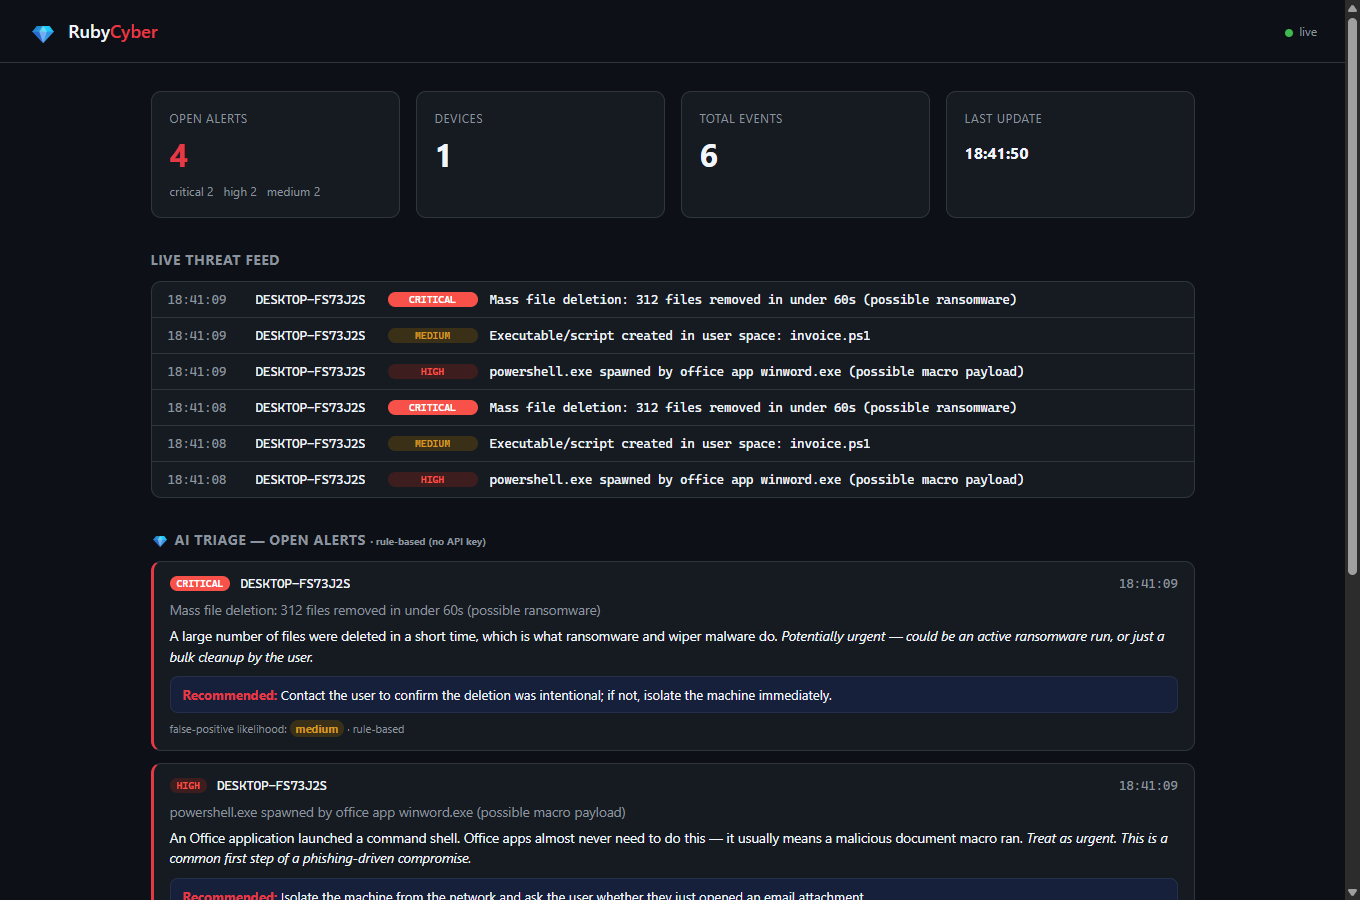The width and height of the screenshot is (1360, 900).
Task: Click MEDIUM badge in 18:41:08 feed row
Action: point(433,444)
